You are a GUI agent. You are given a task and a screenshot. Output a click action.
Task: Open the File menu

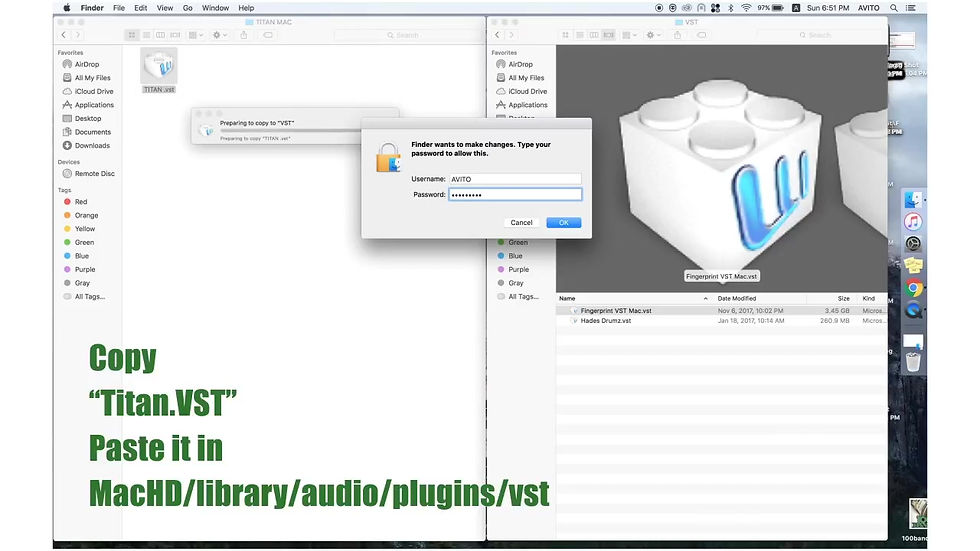pyautogui.click(x=119, y=8)
